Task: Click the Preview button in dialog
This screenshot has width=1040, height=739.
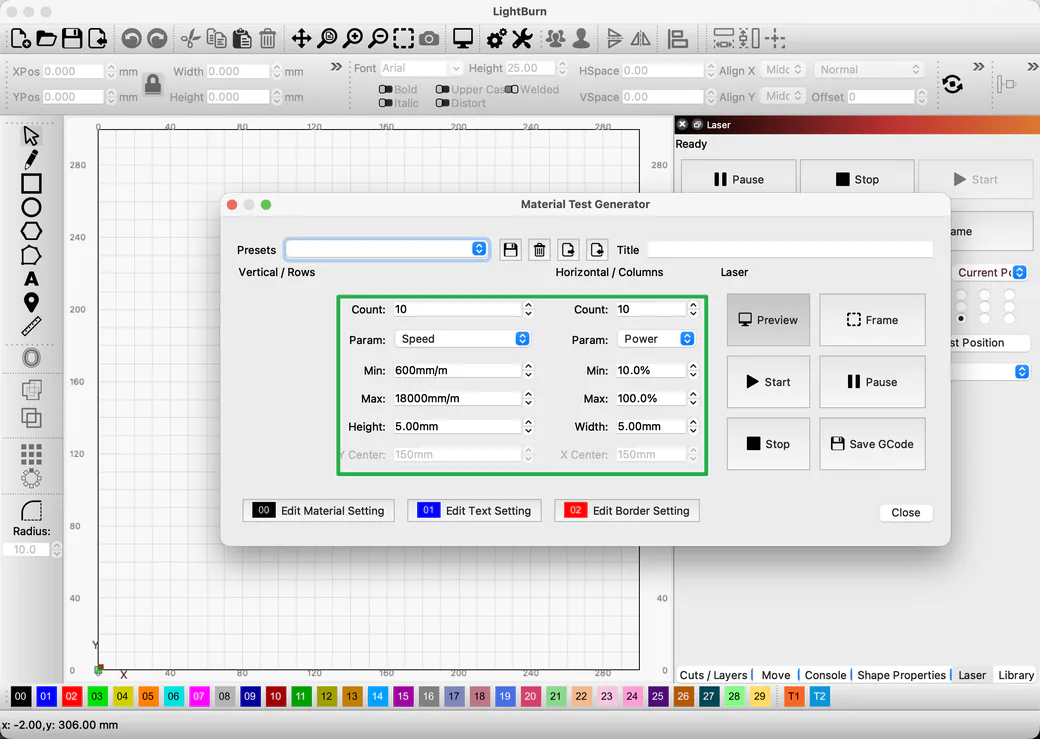Action: pos(768,320)
